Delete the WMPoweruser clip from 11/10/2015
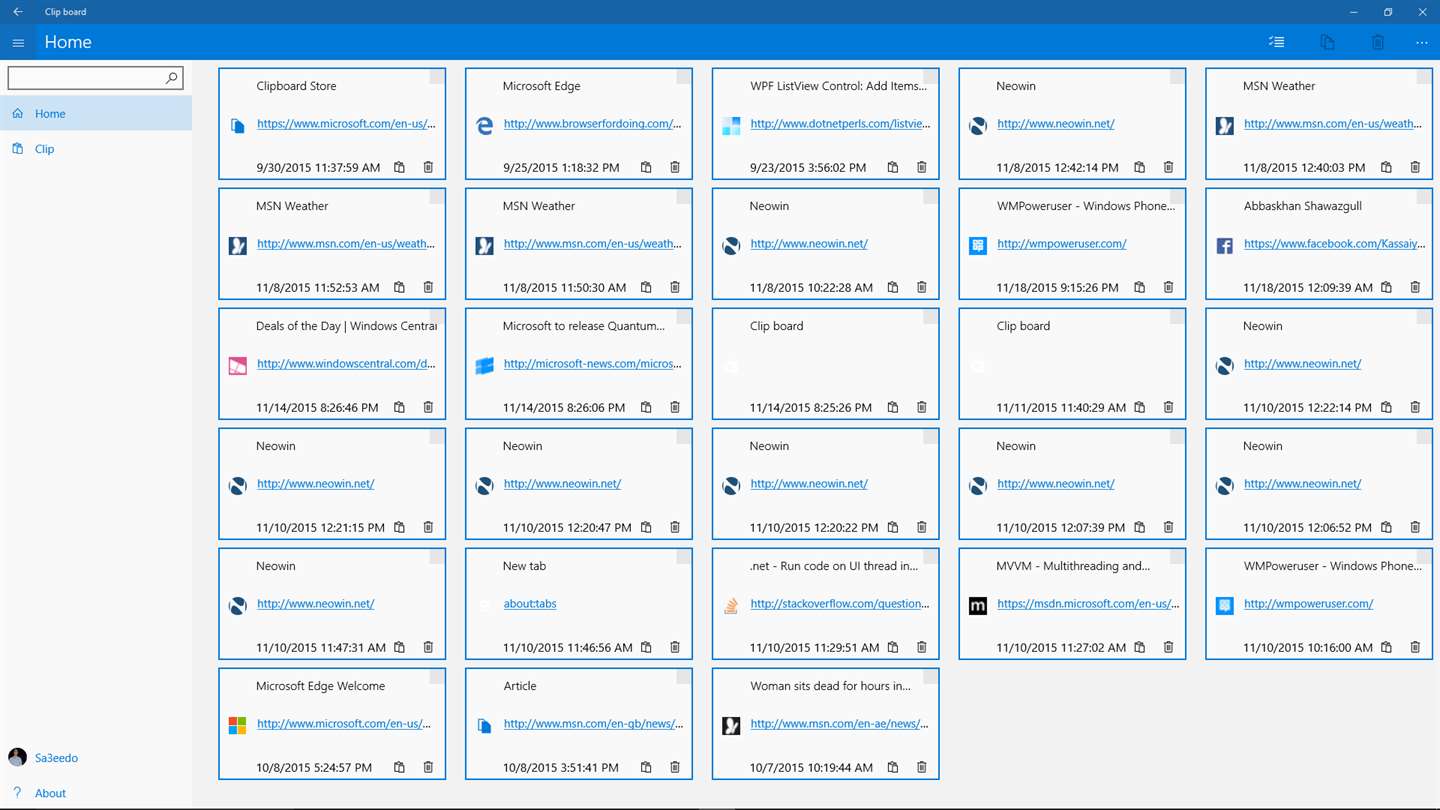Screen dimensions: 1440x810 coord(1415,647)
